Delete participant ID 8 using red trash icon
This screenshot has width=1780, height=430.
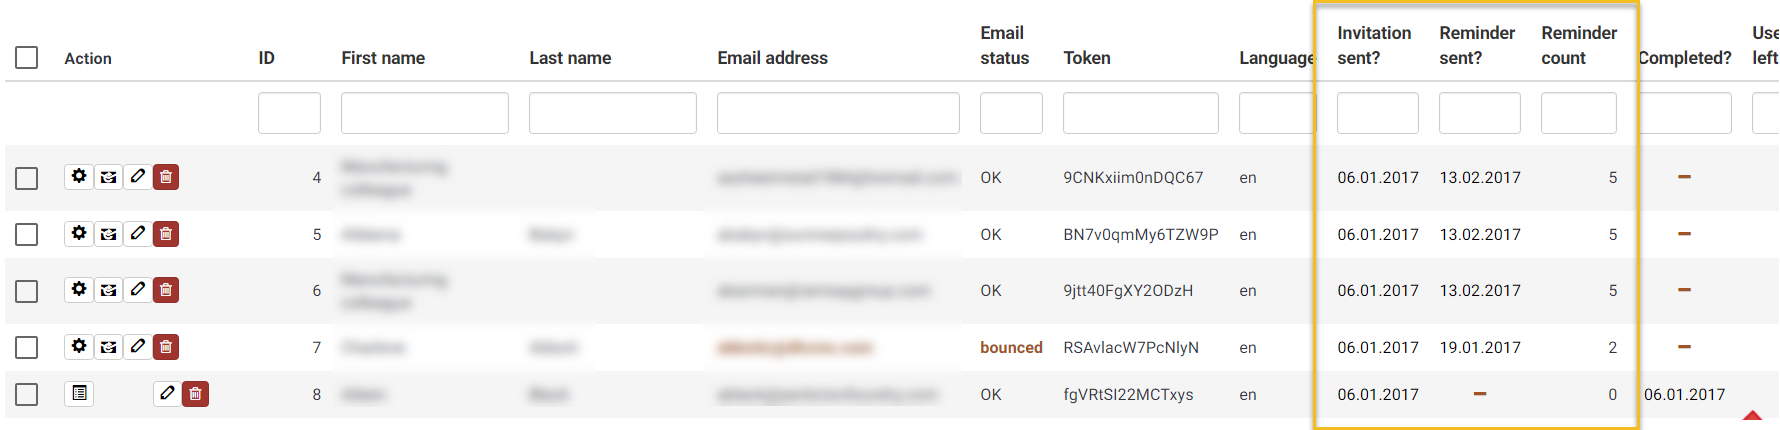196,394
